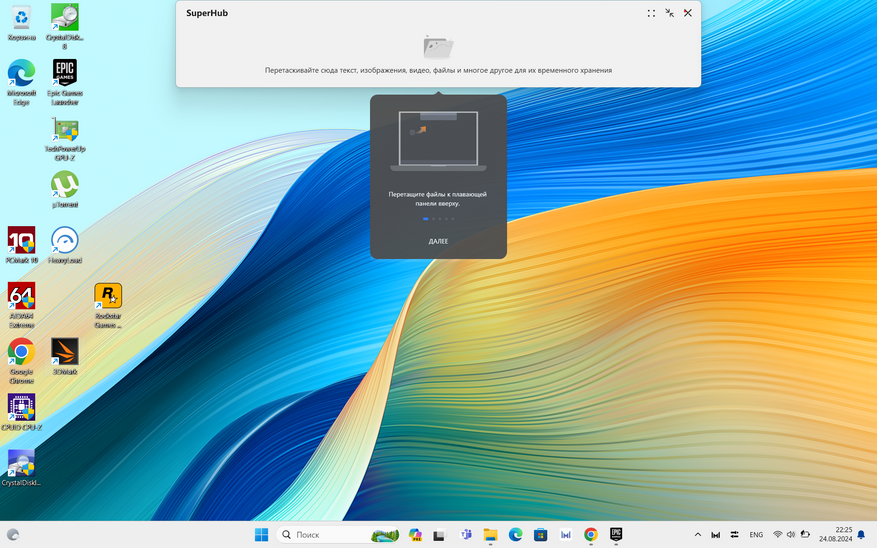Select the PCMark 10 desktop shortcut
The image size is (877, 548).
(x=21, y=241)
